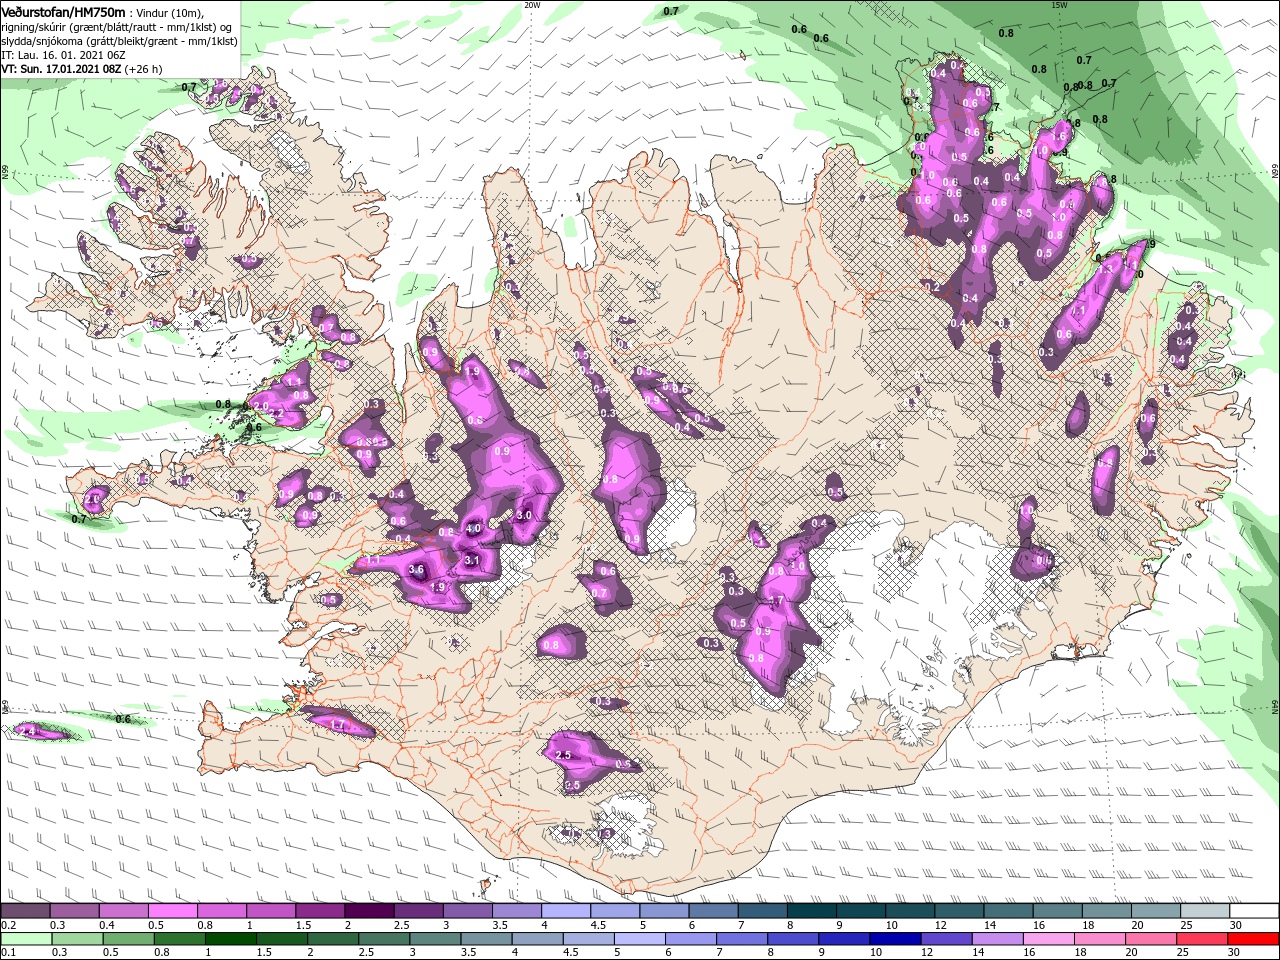Click the '3.1' precipitation value on the map
The height and width of the screenshot is (960, 1280).
(472, 562)
